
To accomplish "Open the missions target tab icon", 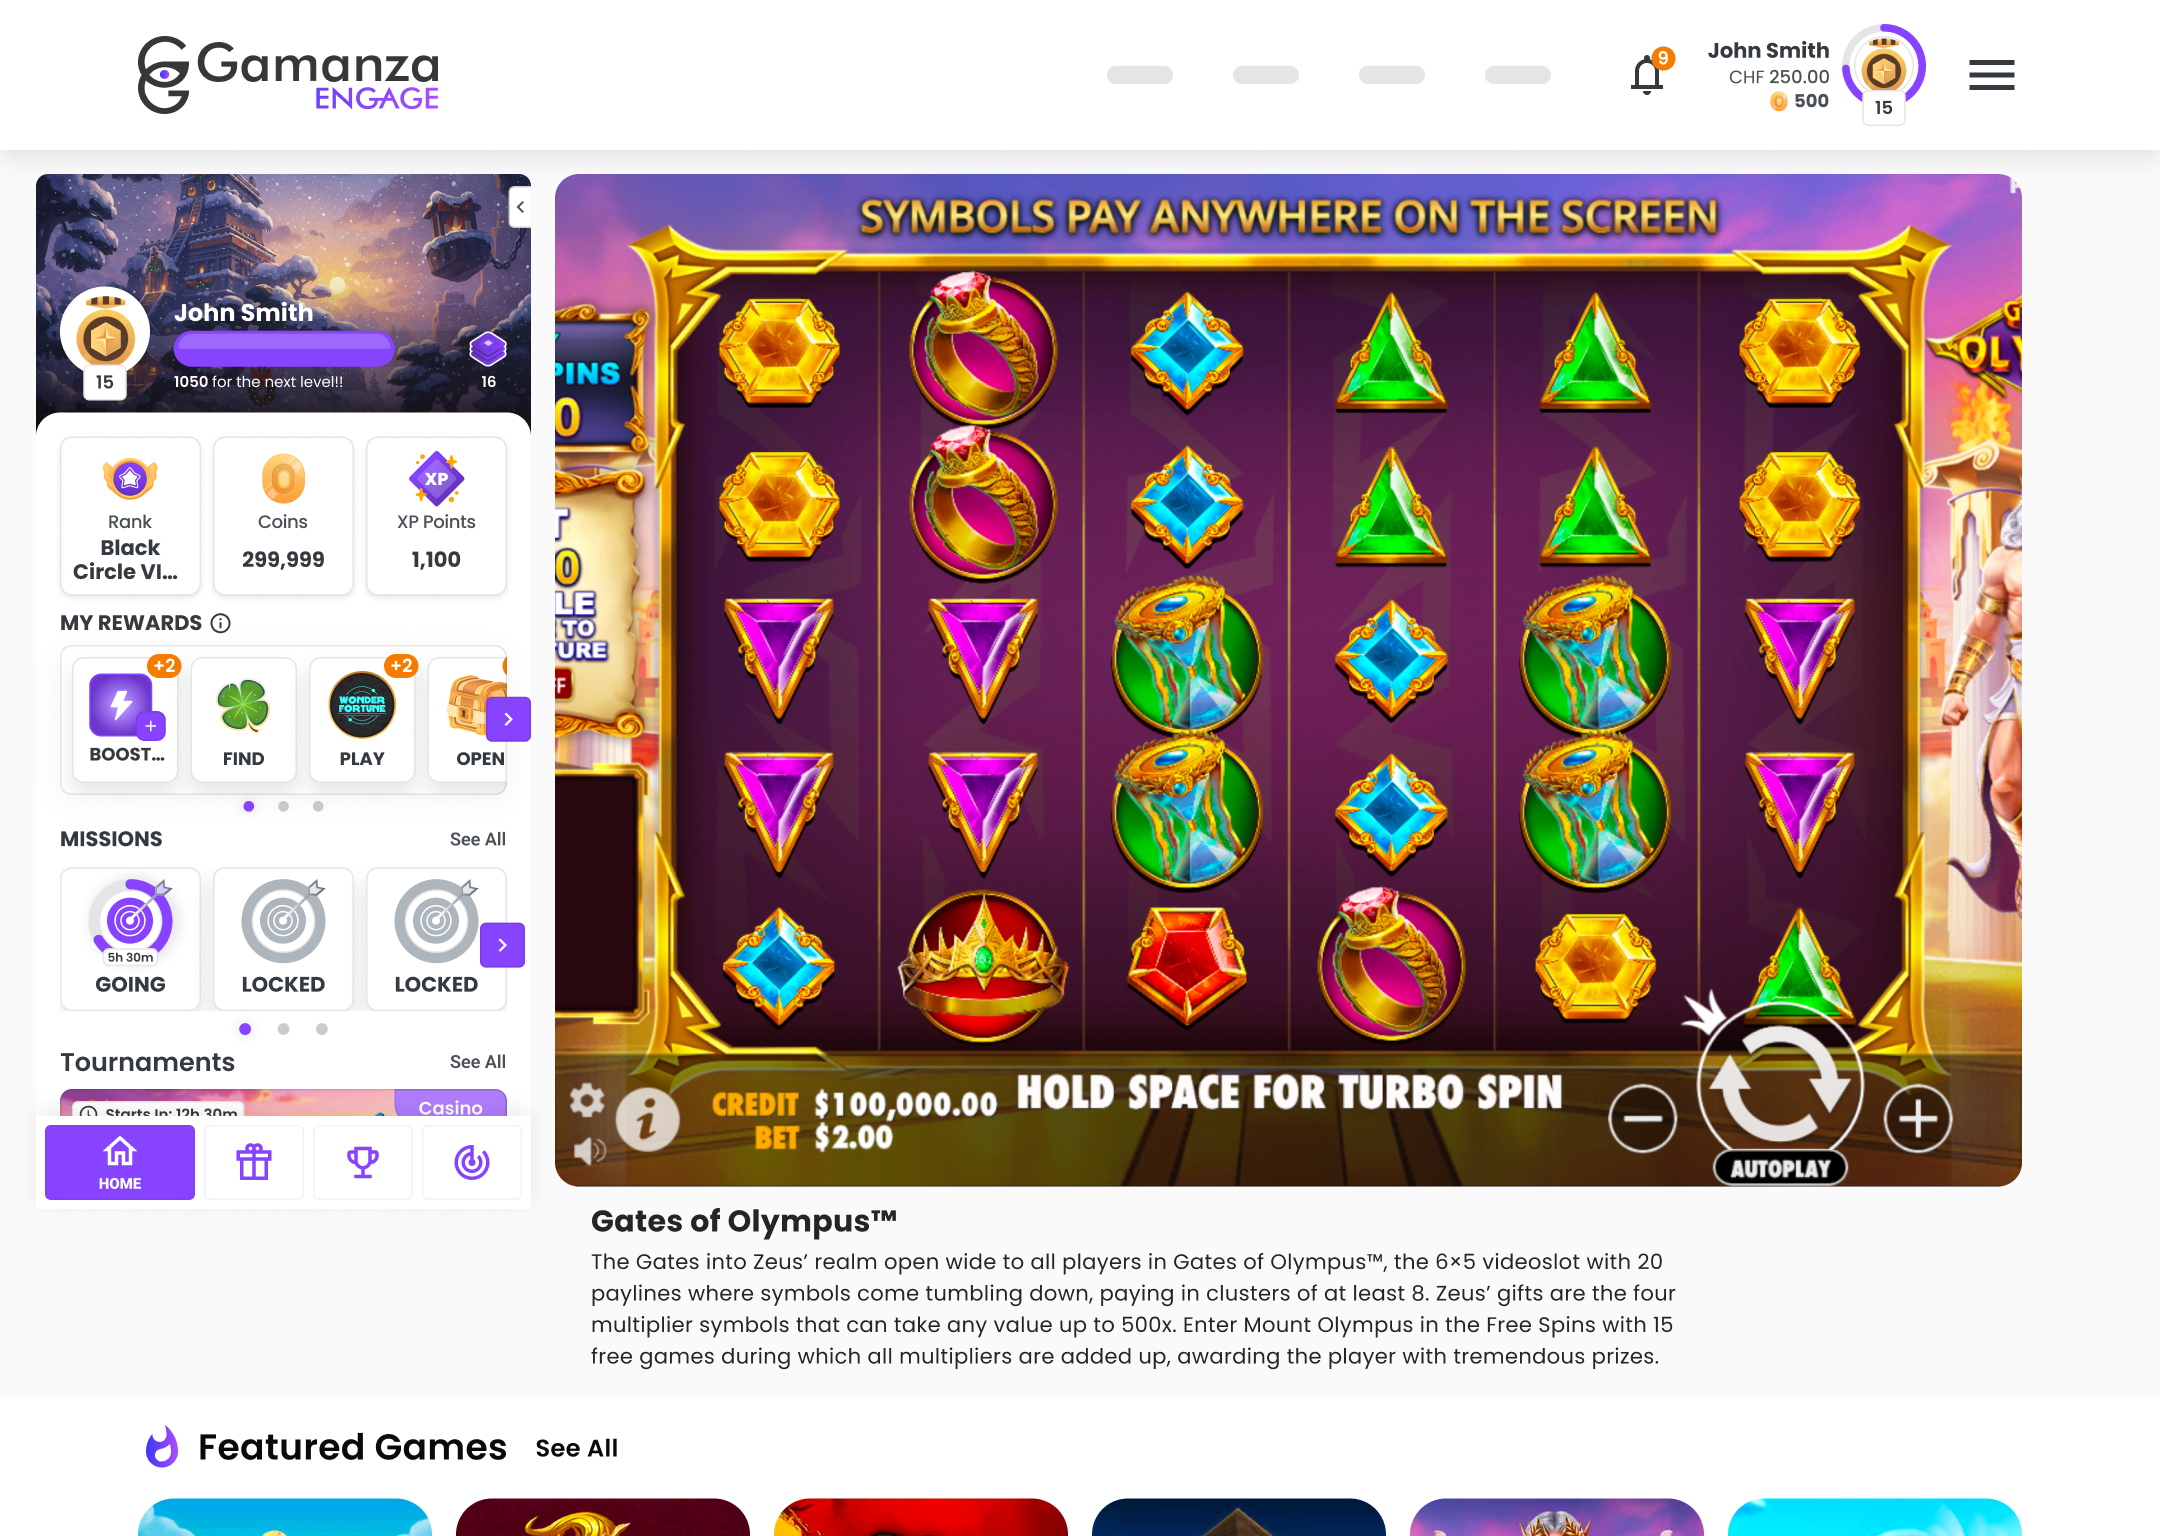I will pyautogui.click(x=472, y=1162).
